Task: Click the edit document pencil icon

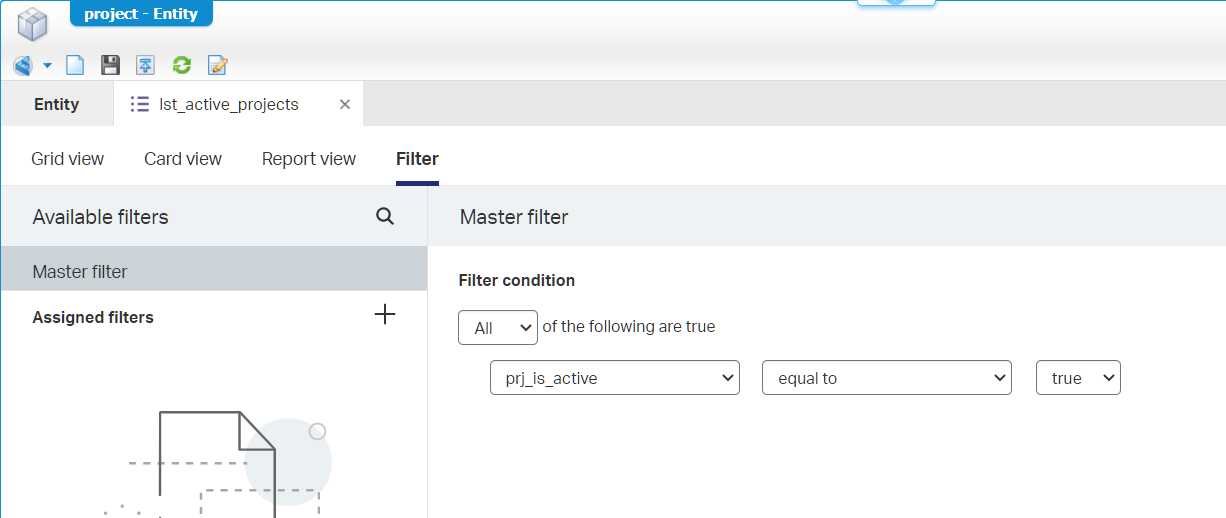Action: coord(217,66)
